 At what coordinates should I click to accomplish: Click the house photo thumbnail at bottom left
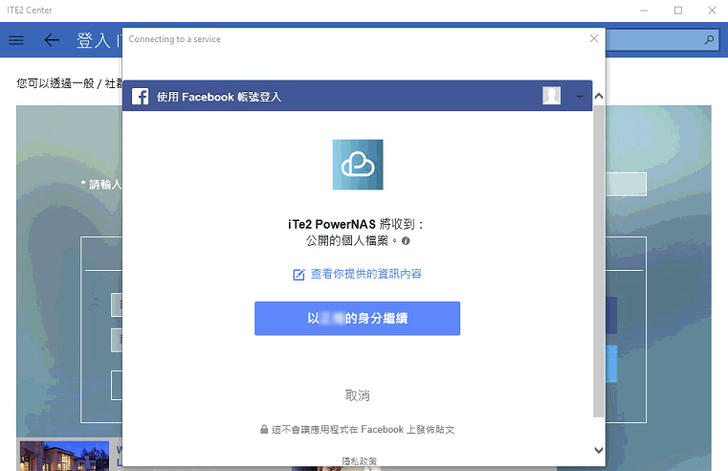click(65, 456)
